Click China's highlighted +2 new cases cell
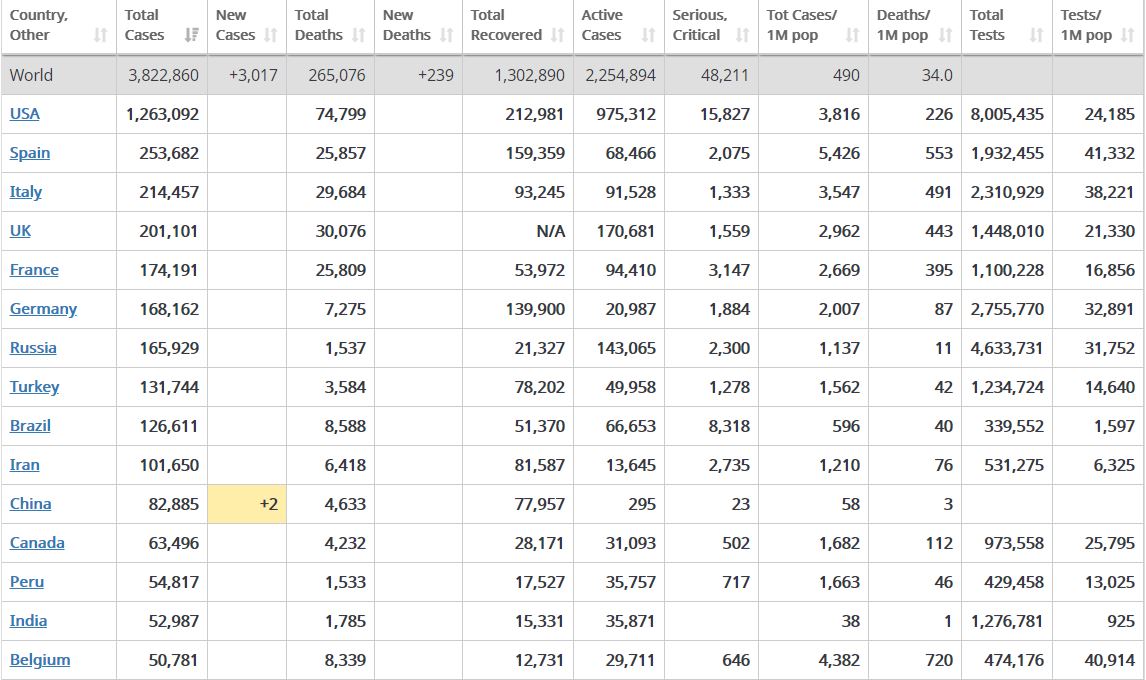 tap(246, 504)
